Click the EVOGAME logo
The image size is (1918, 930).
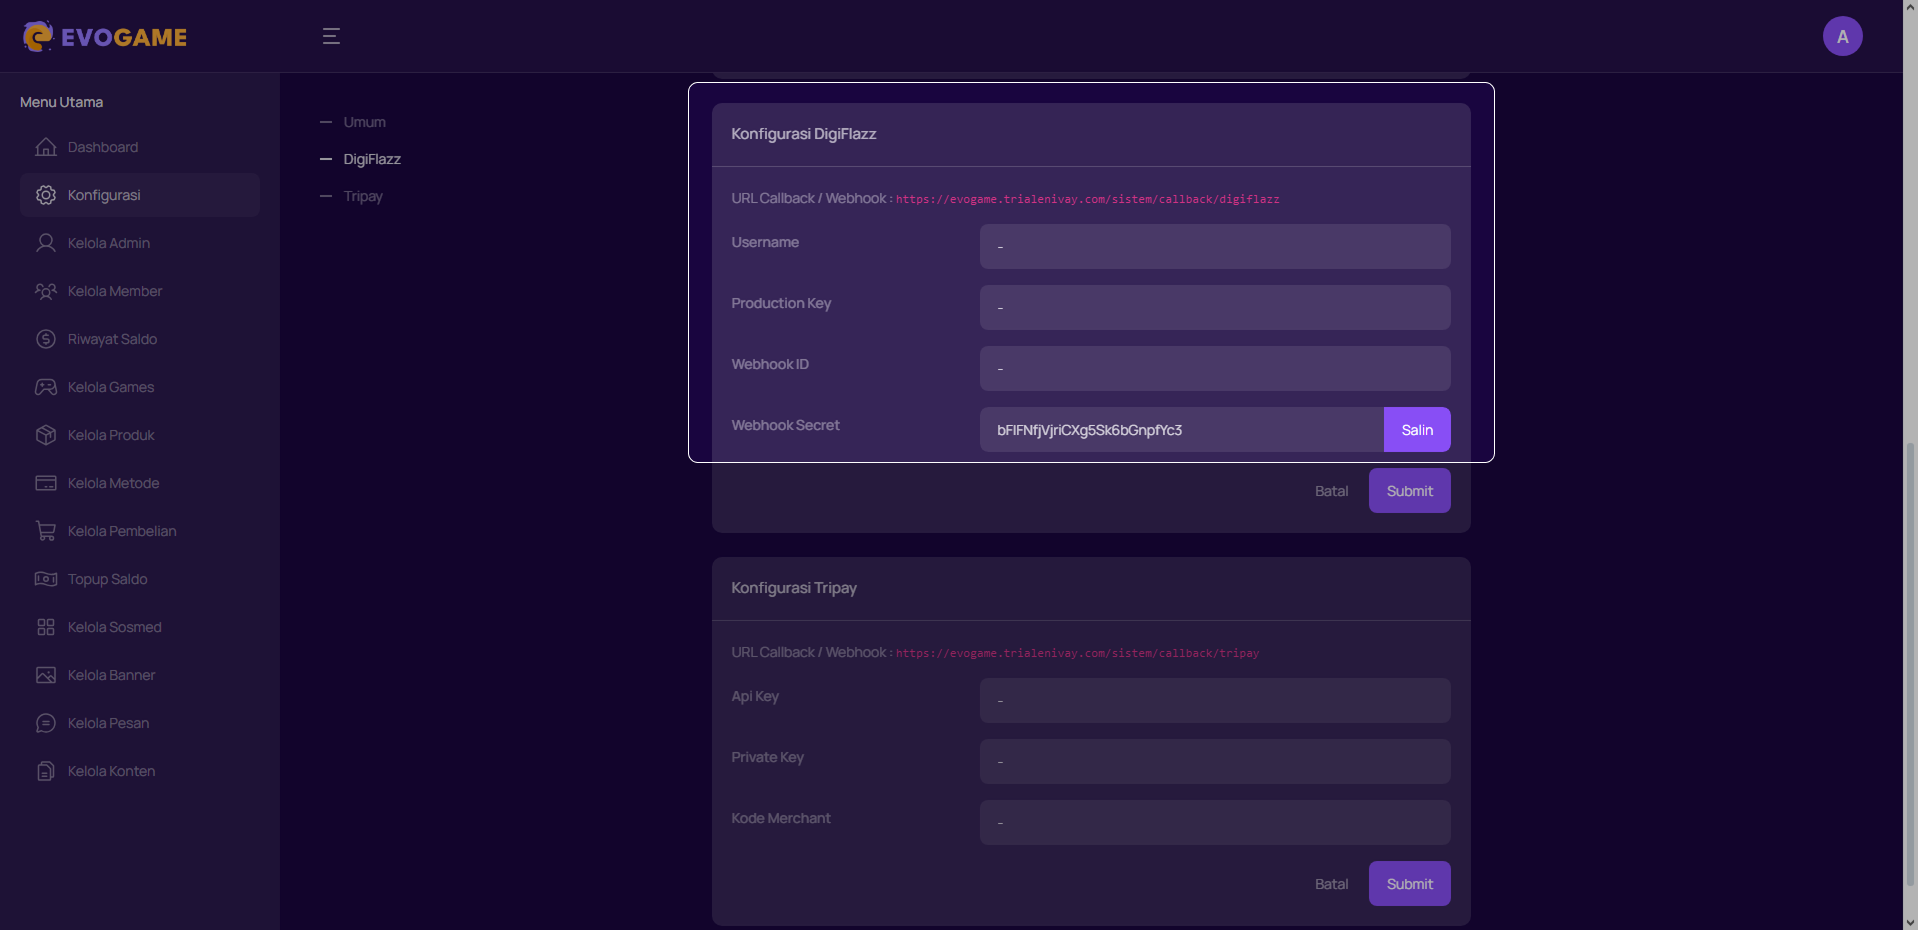click(x=105, y=37)
